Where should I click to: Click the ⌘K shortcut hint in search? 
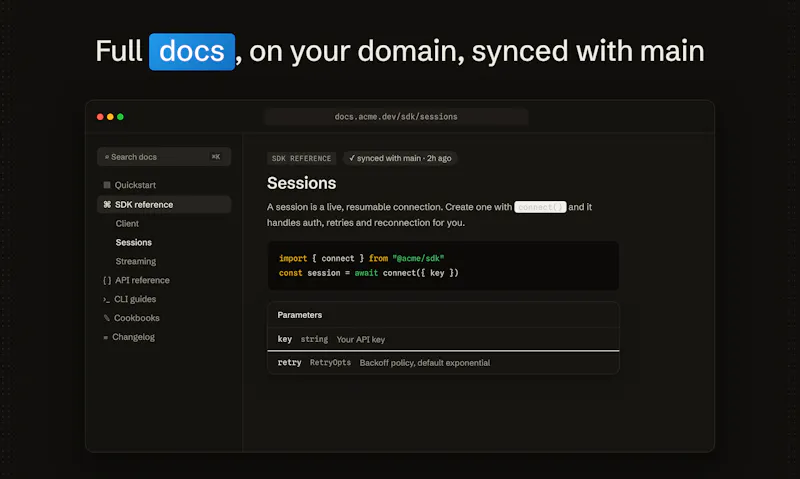216,157
